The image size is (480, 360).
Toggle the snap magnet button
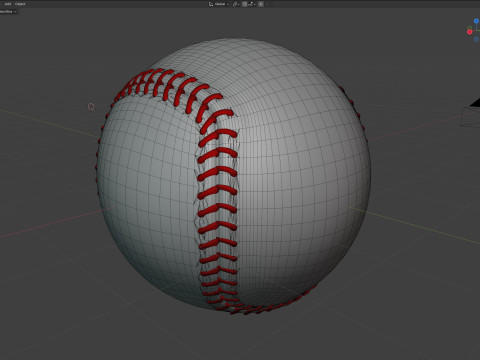[x=244, y=4]
